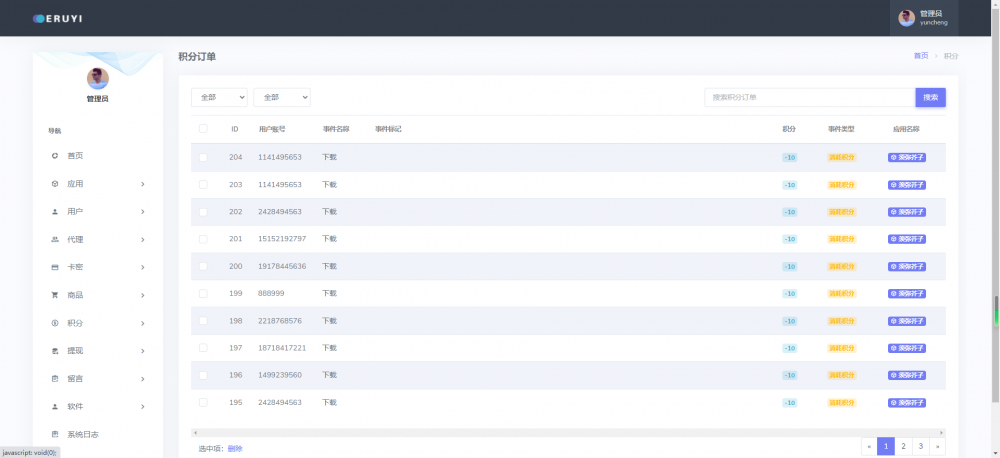Check the box for order ID 204
The image size is (1000, 458).
coord(203,158)
